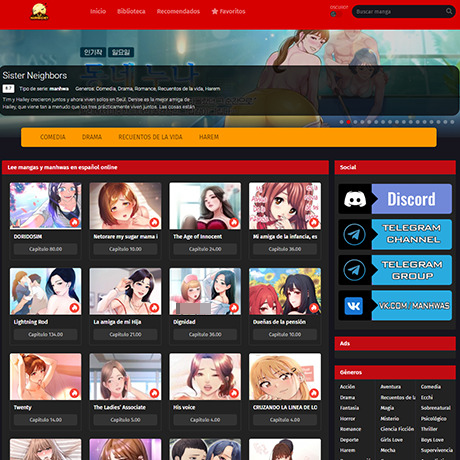
Task: Open the Telegram Channel banner
Action: point(395,234)
